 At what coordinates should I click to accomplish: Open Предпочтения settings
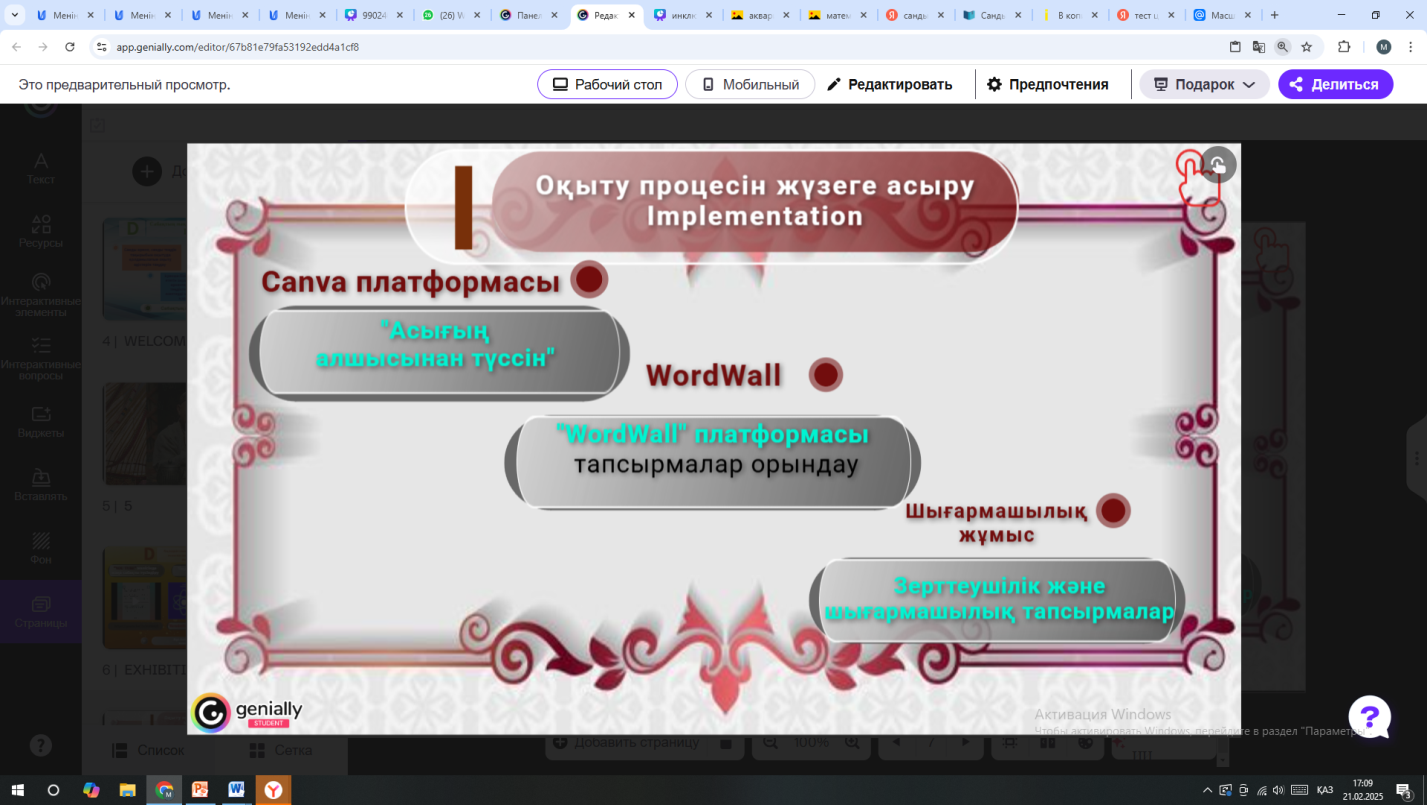pos(1048,85)
